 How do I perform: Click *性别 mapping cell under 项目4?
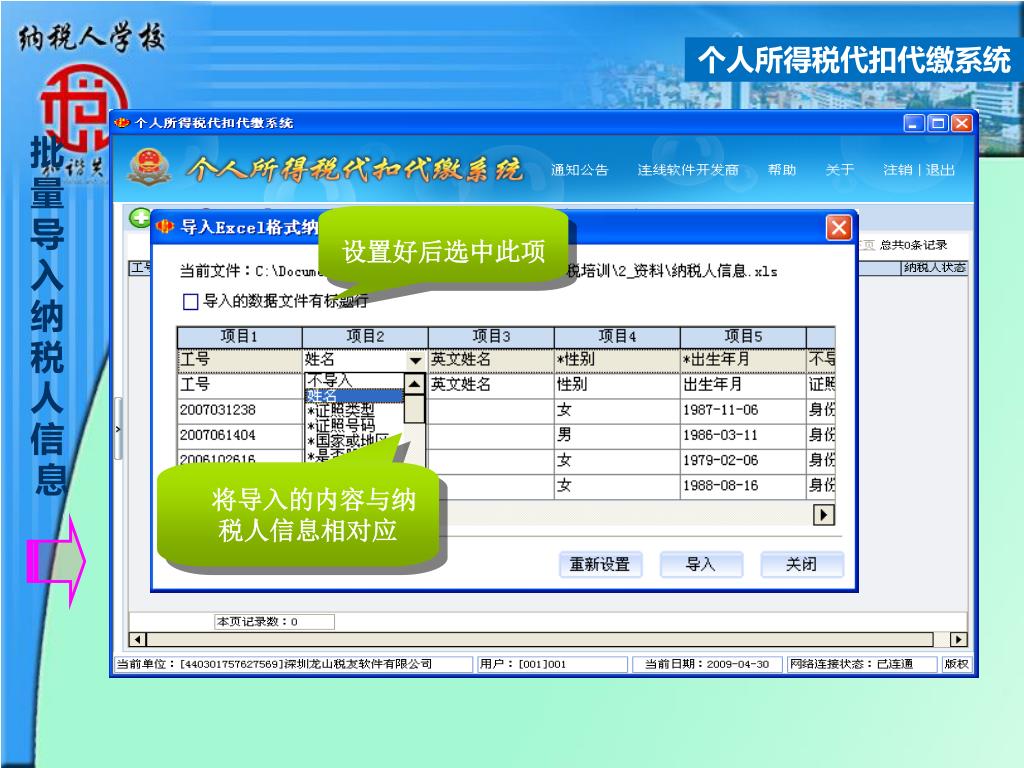617,360
